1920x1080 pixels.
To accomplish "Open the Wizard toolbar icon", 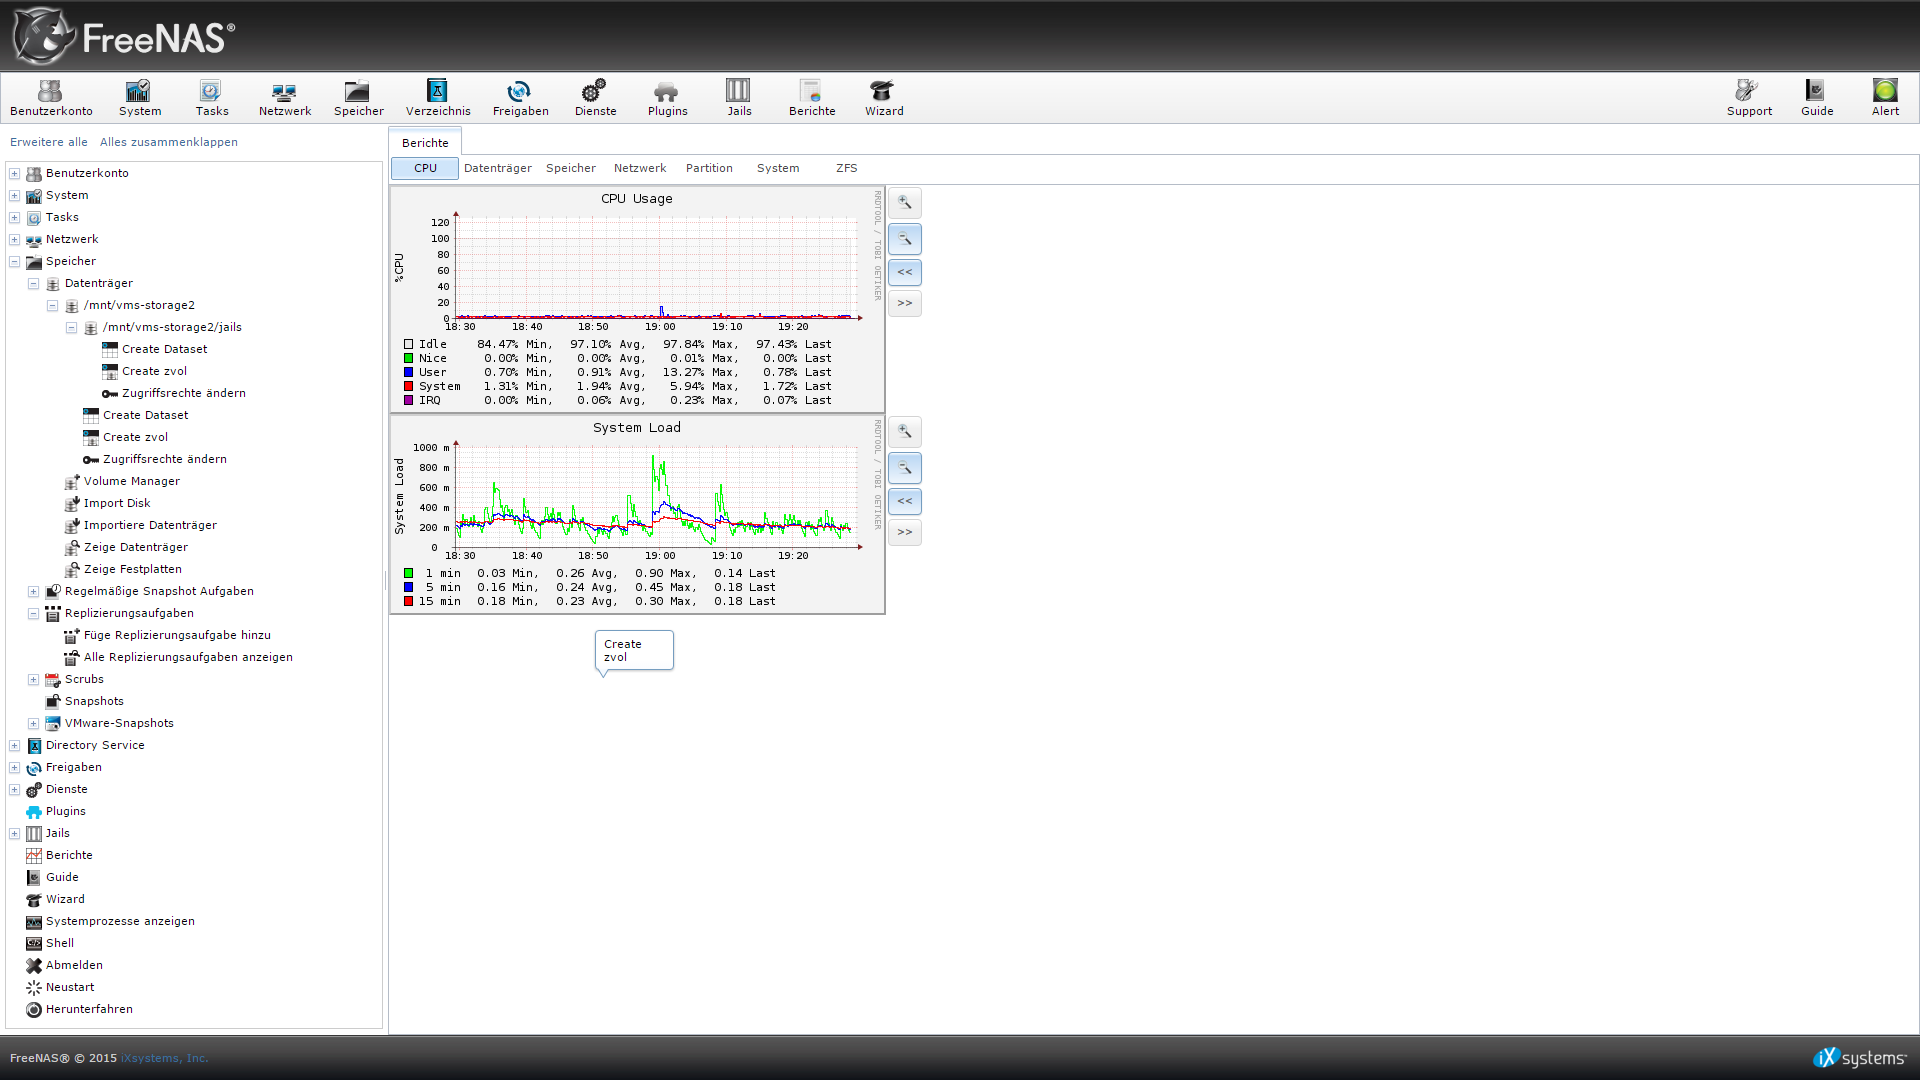I will coord(883,98).
